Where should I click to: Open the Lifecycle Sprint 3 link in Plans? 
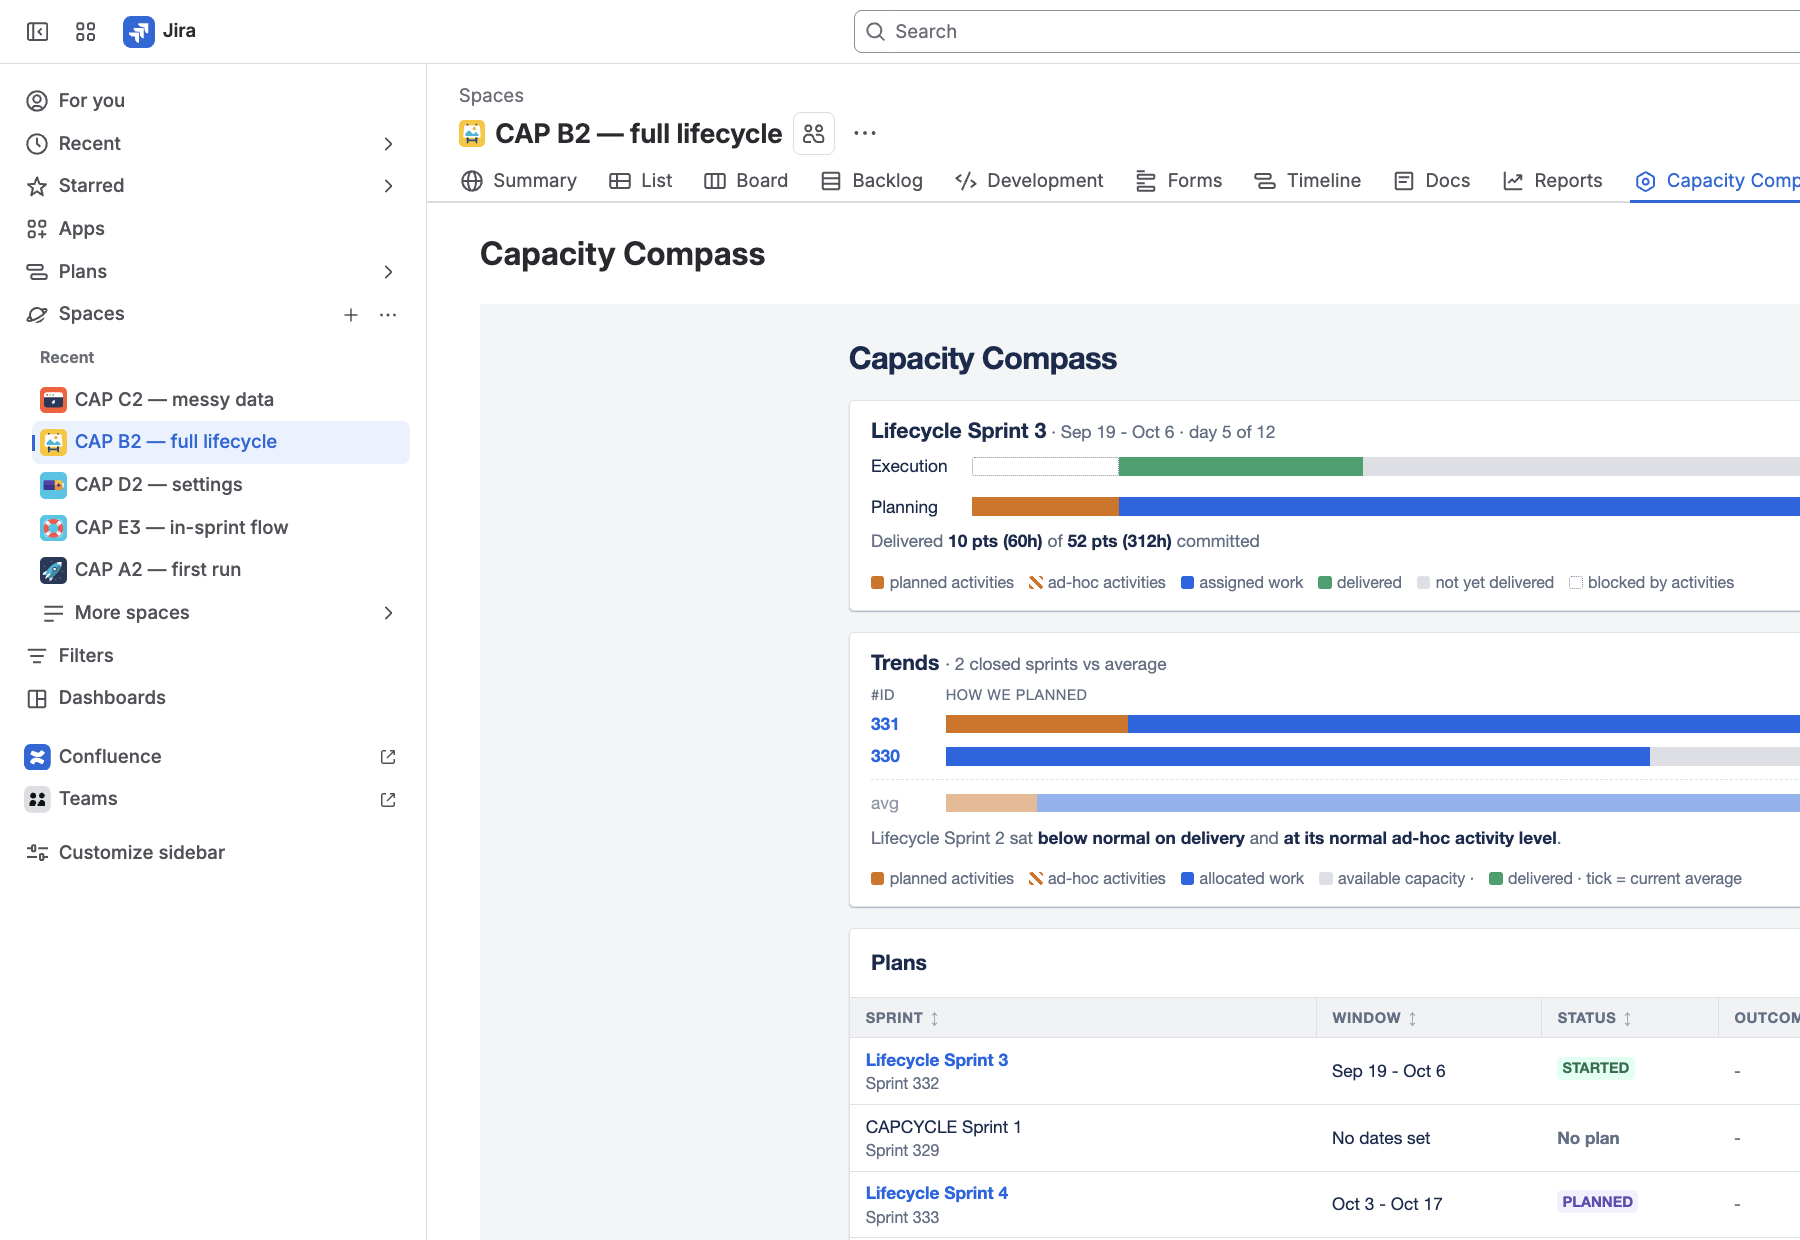pos(937,1060)
